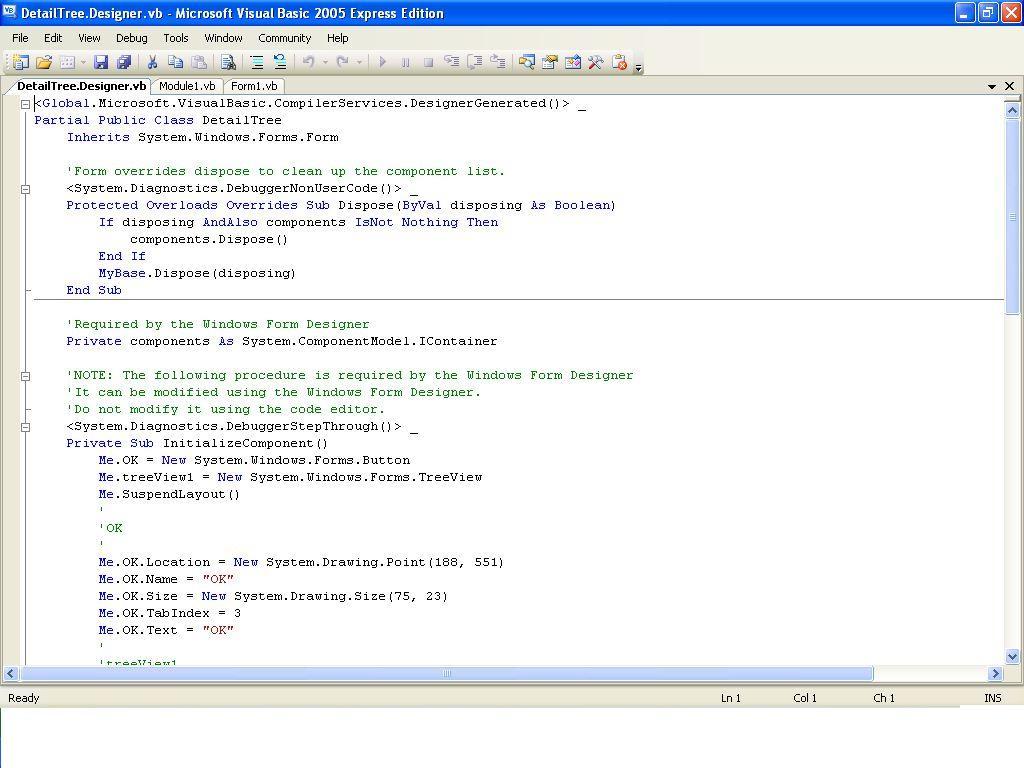Open the Debug menu

pos(132,38)
